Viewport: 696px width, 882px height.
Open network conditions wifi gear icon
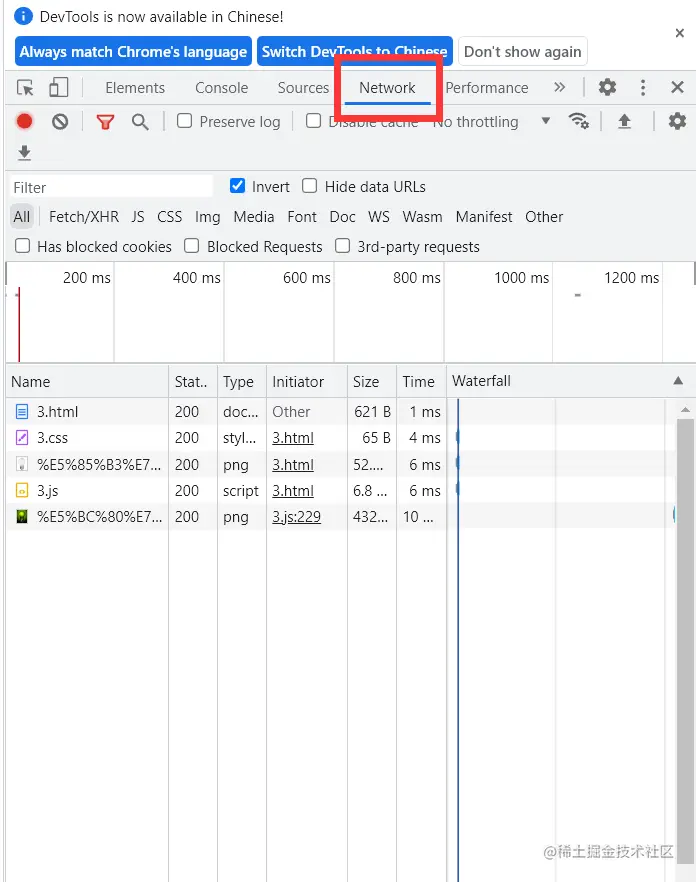[578, 121]
